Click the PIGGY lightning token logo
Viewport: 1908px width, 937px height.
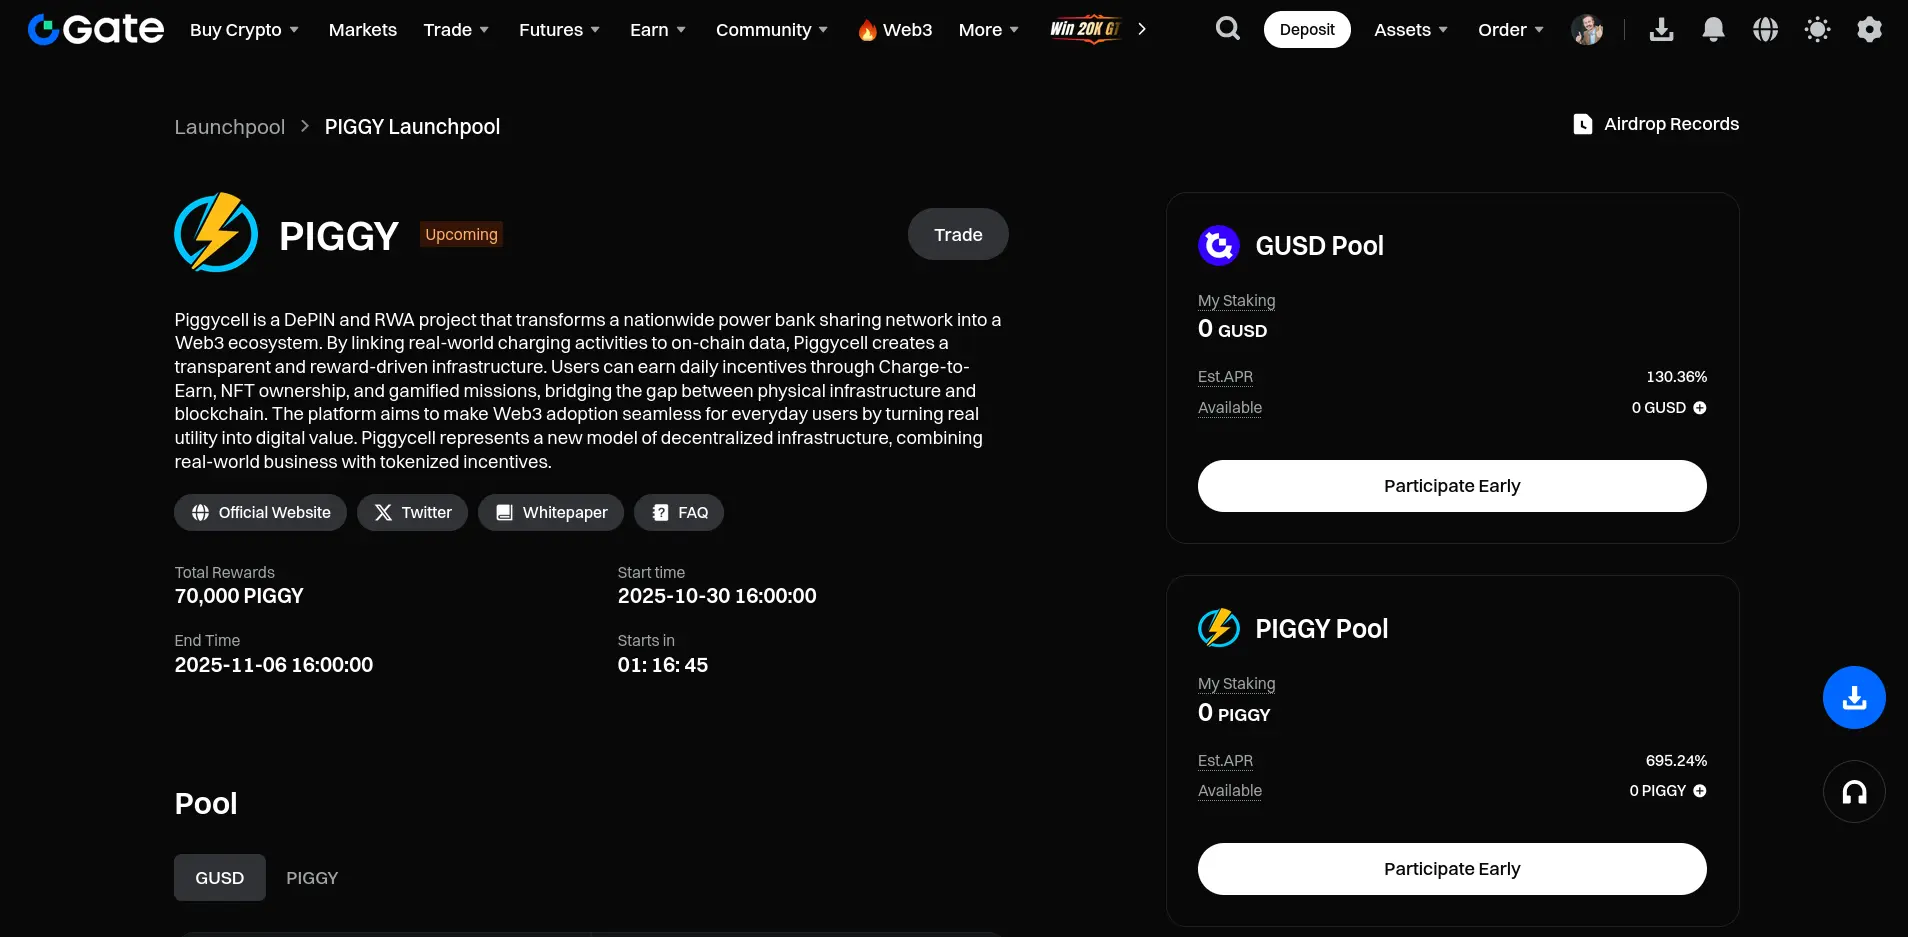(216, 233)
